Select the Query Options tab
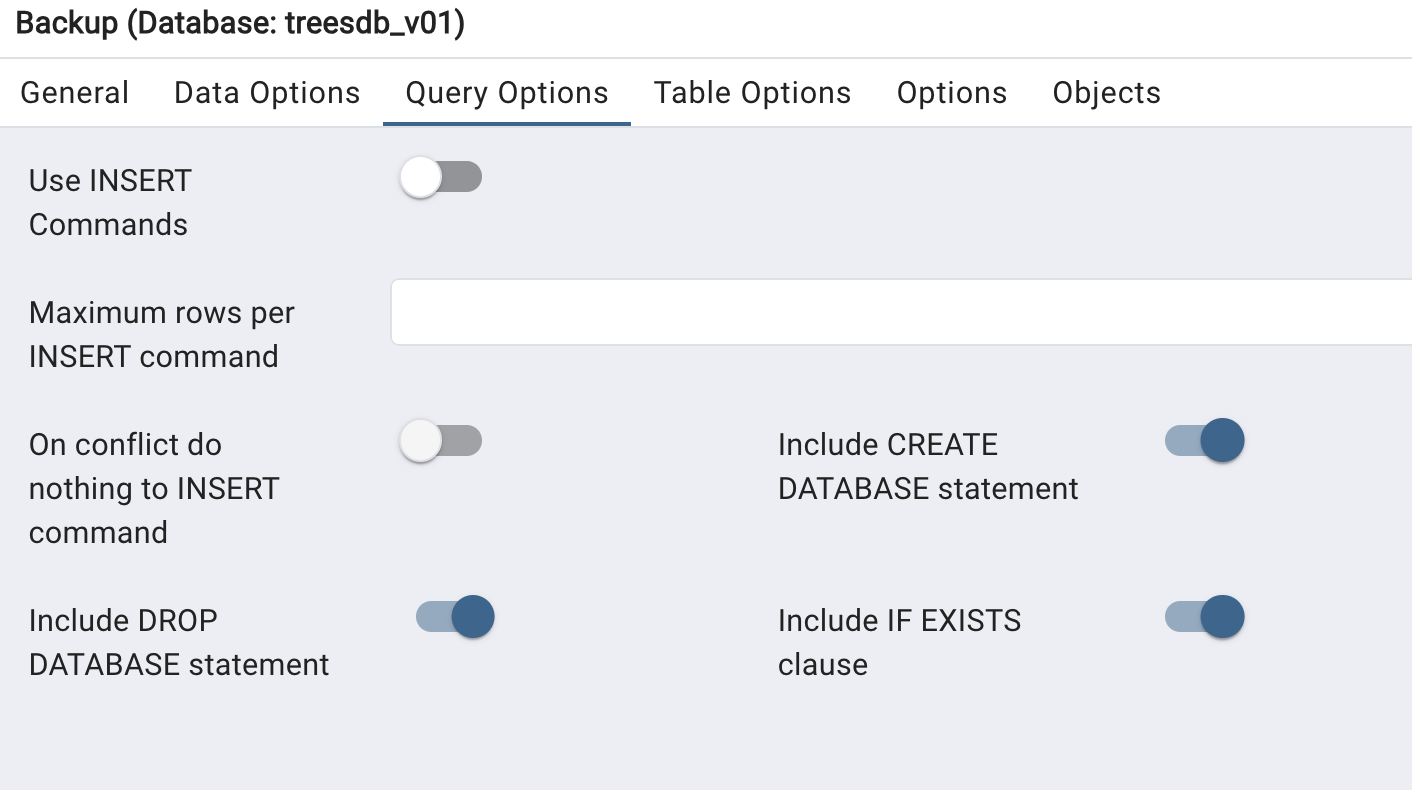1412x790 pixels. (507, 93)
